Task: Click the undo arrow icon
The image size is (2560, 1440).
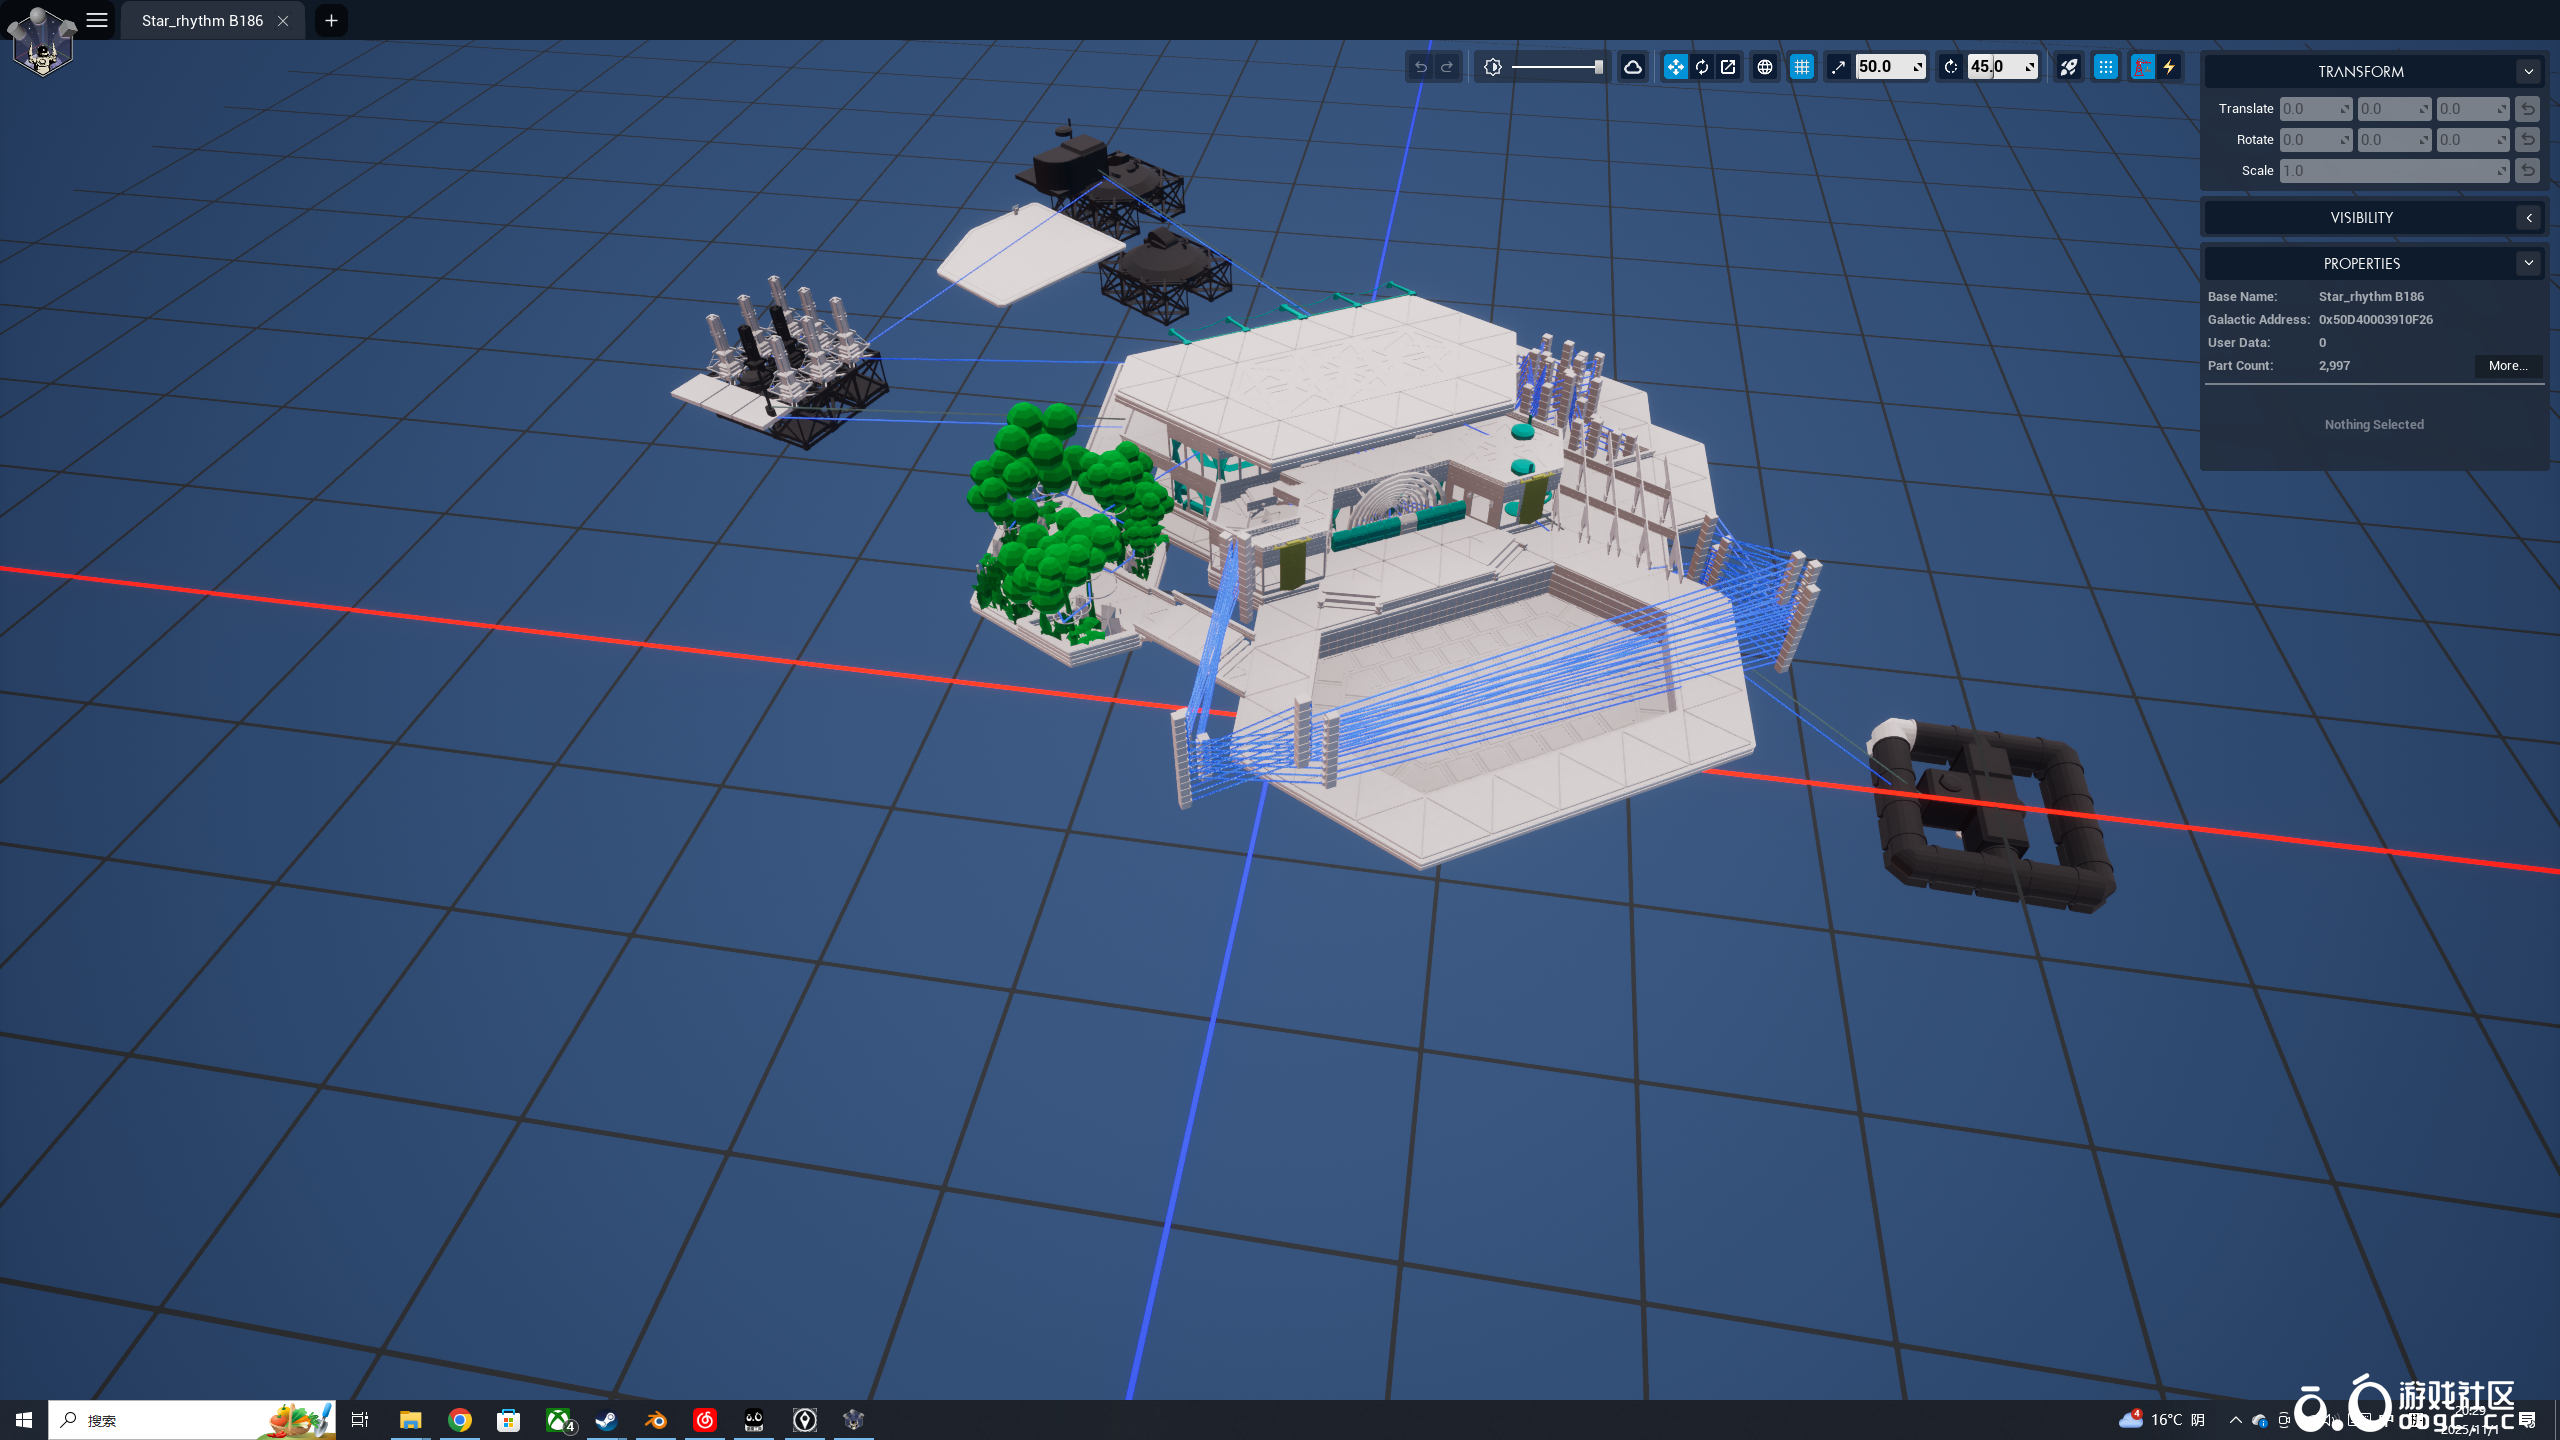Action: 1420,67
